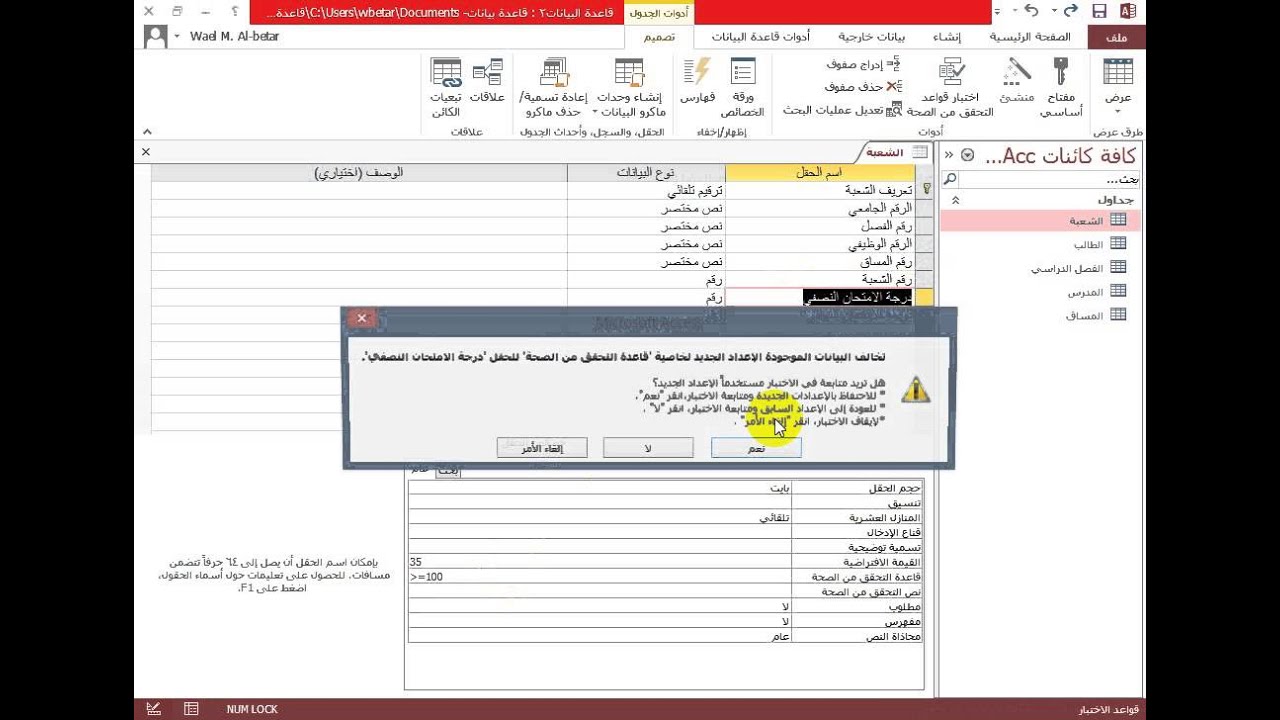Click the help question mark icon

point(234,11)
